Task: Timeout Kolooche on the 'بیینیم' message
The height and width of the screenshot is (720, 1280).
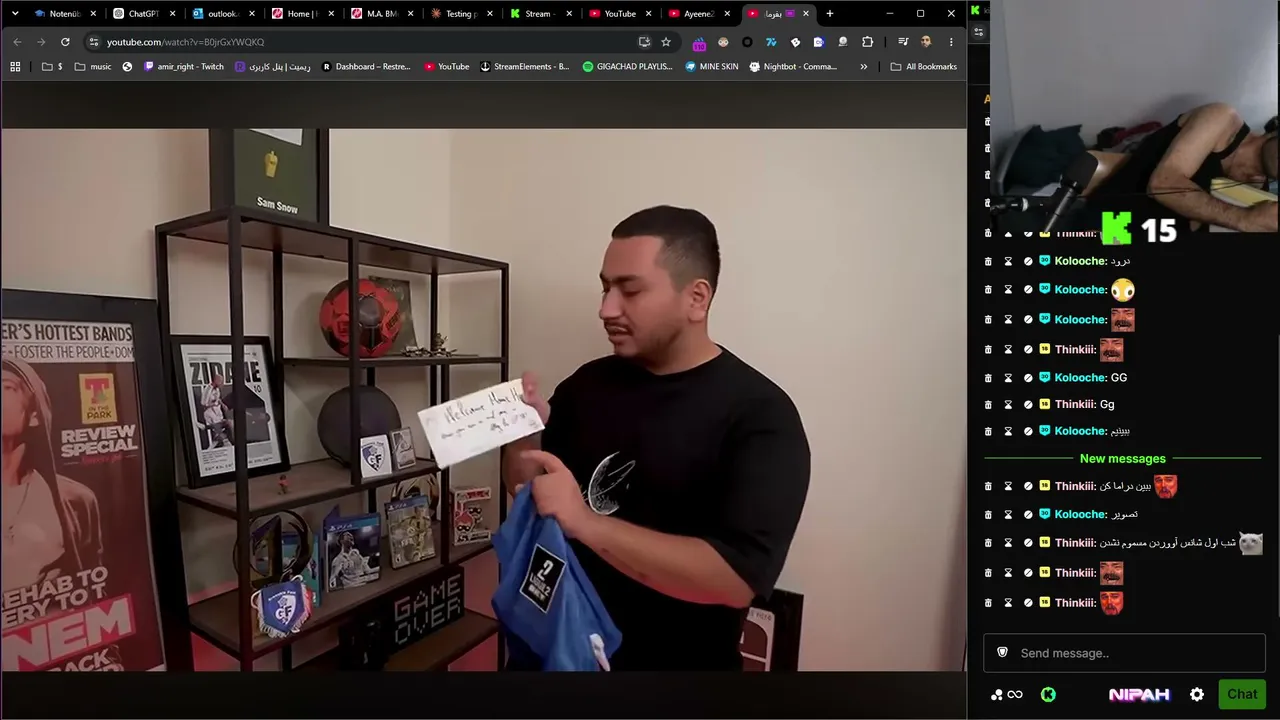Action: pos(1008,431)
